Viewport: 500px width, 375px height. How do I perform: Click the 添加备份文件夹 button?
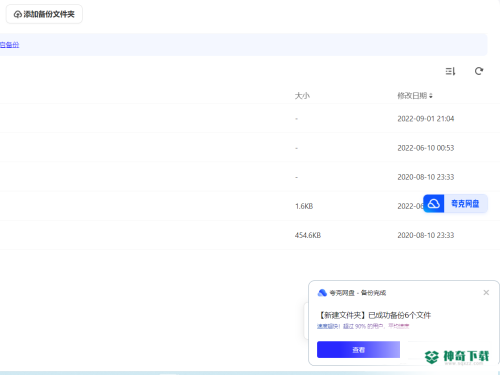(44, 14)
